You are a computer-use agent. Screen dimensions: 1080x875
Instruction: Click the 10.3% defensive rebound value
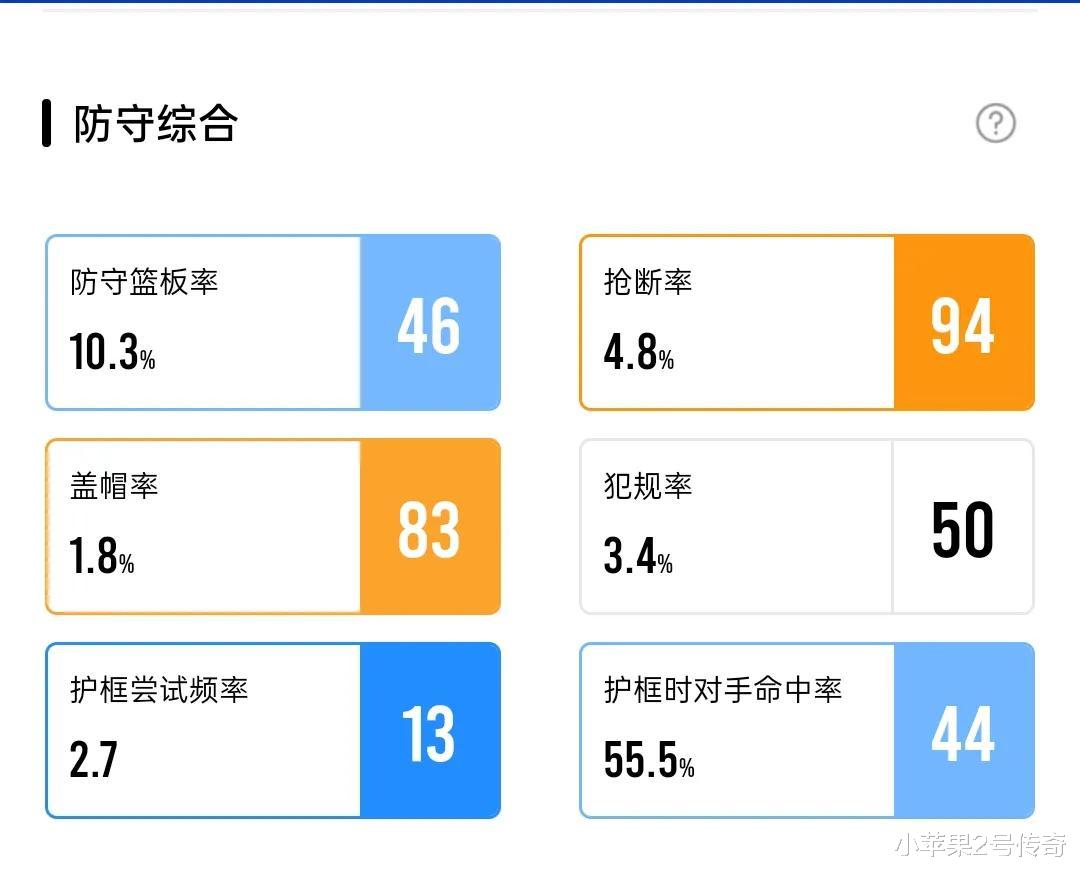click(112, 352)
